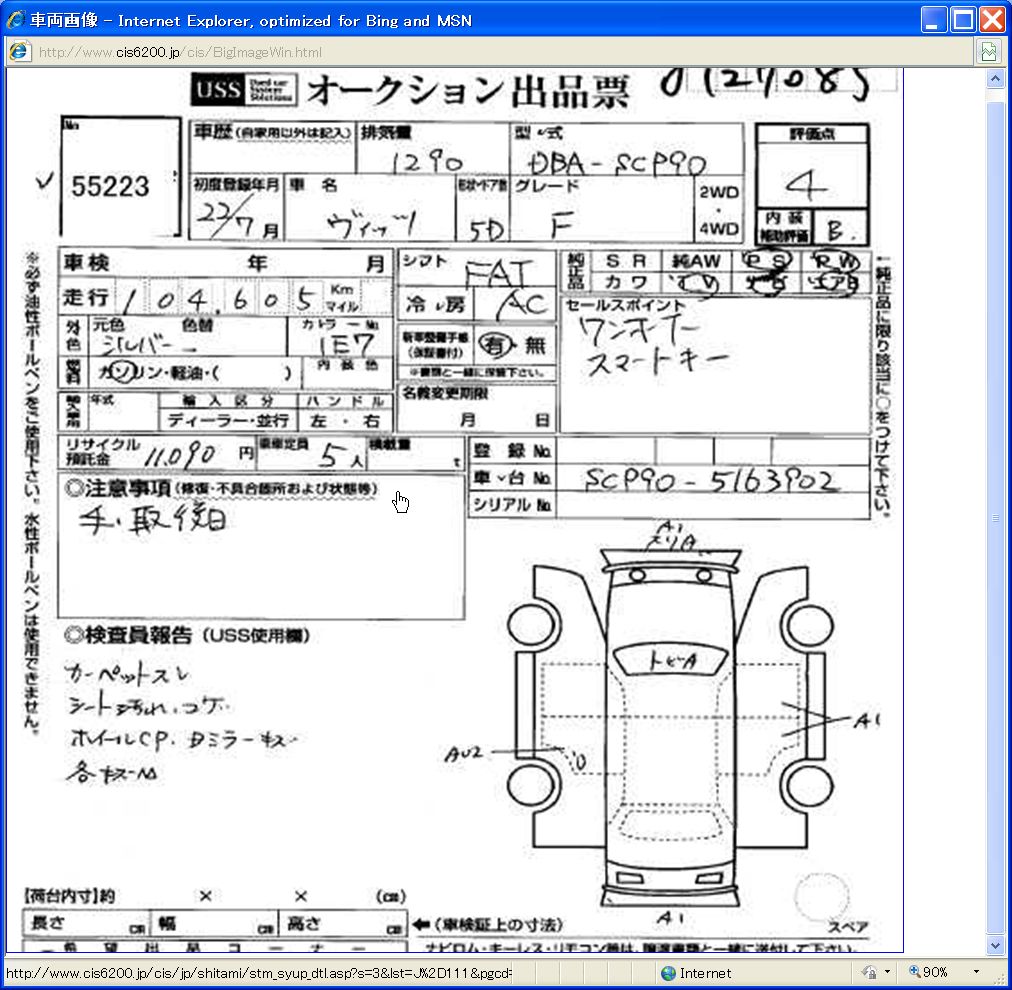The width and height of the screenshot is (1012, 990).
Task: Click the vertical scrollbar down arrow
Action: (994, 945)
